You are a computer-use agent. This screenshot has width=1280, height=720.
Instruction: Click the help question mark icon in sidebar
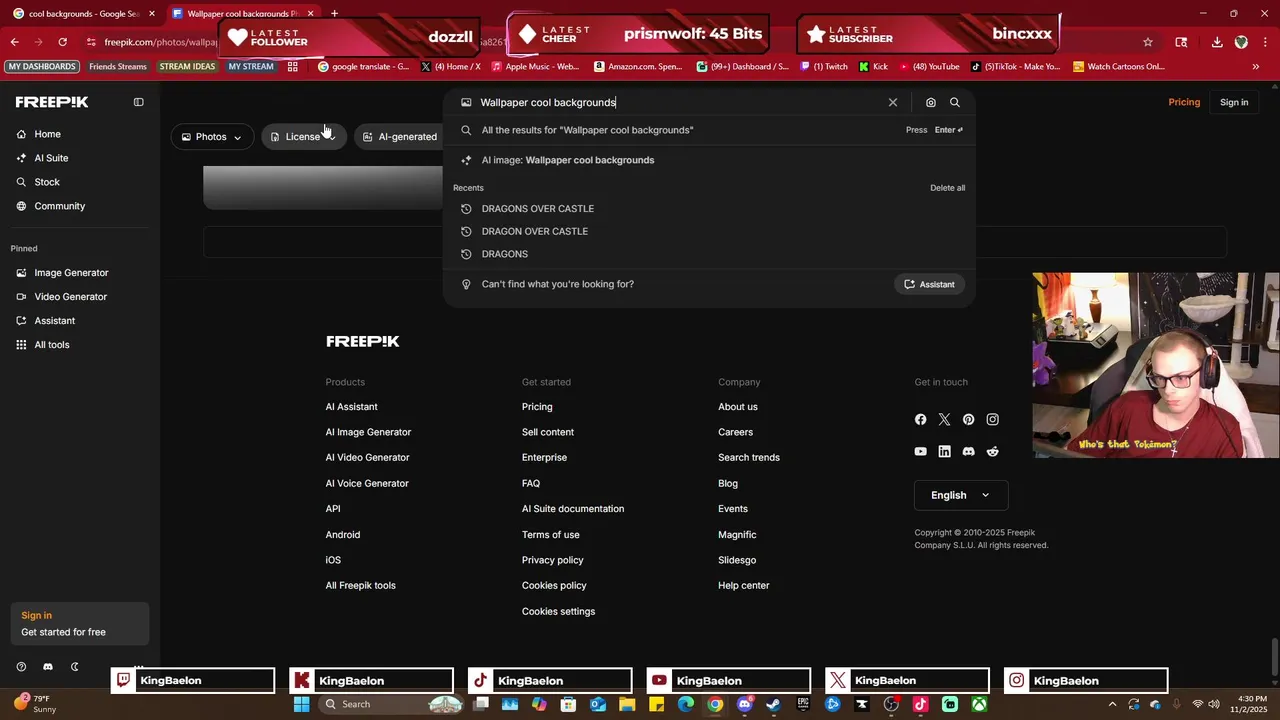(x=21, y=666)
